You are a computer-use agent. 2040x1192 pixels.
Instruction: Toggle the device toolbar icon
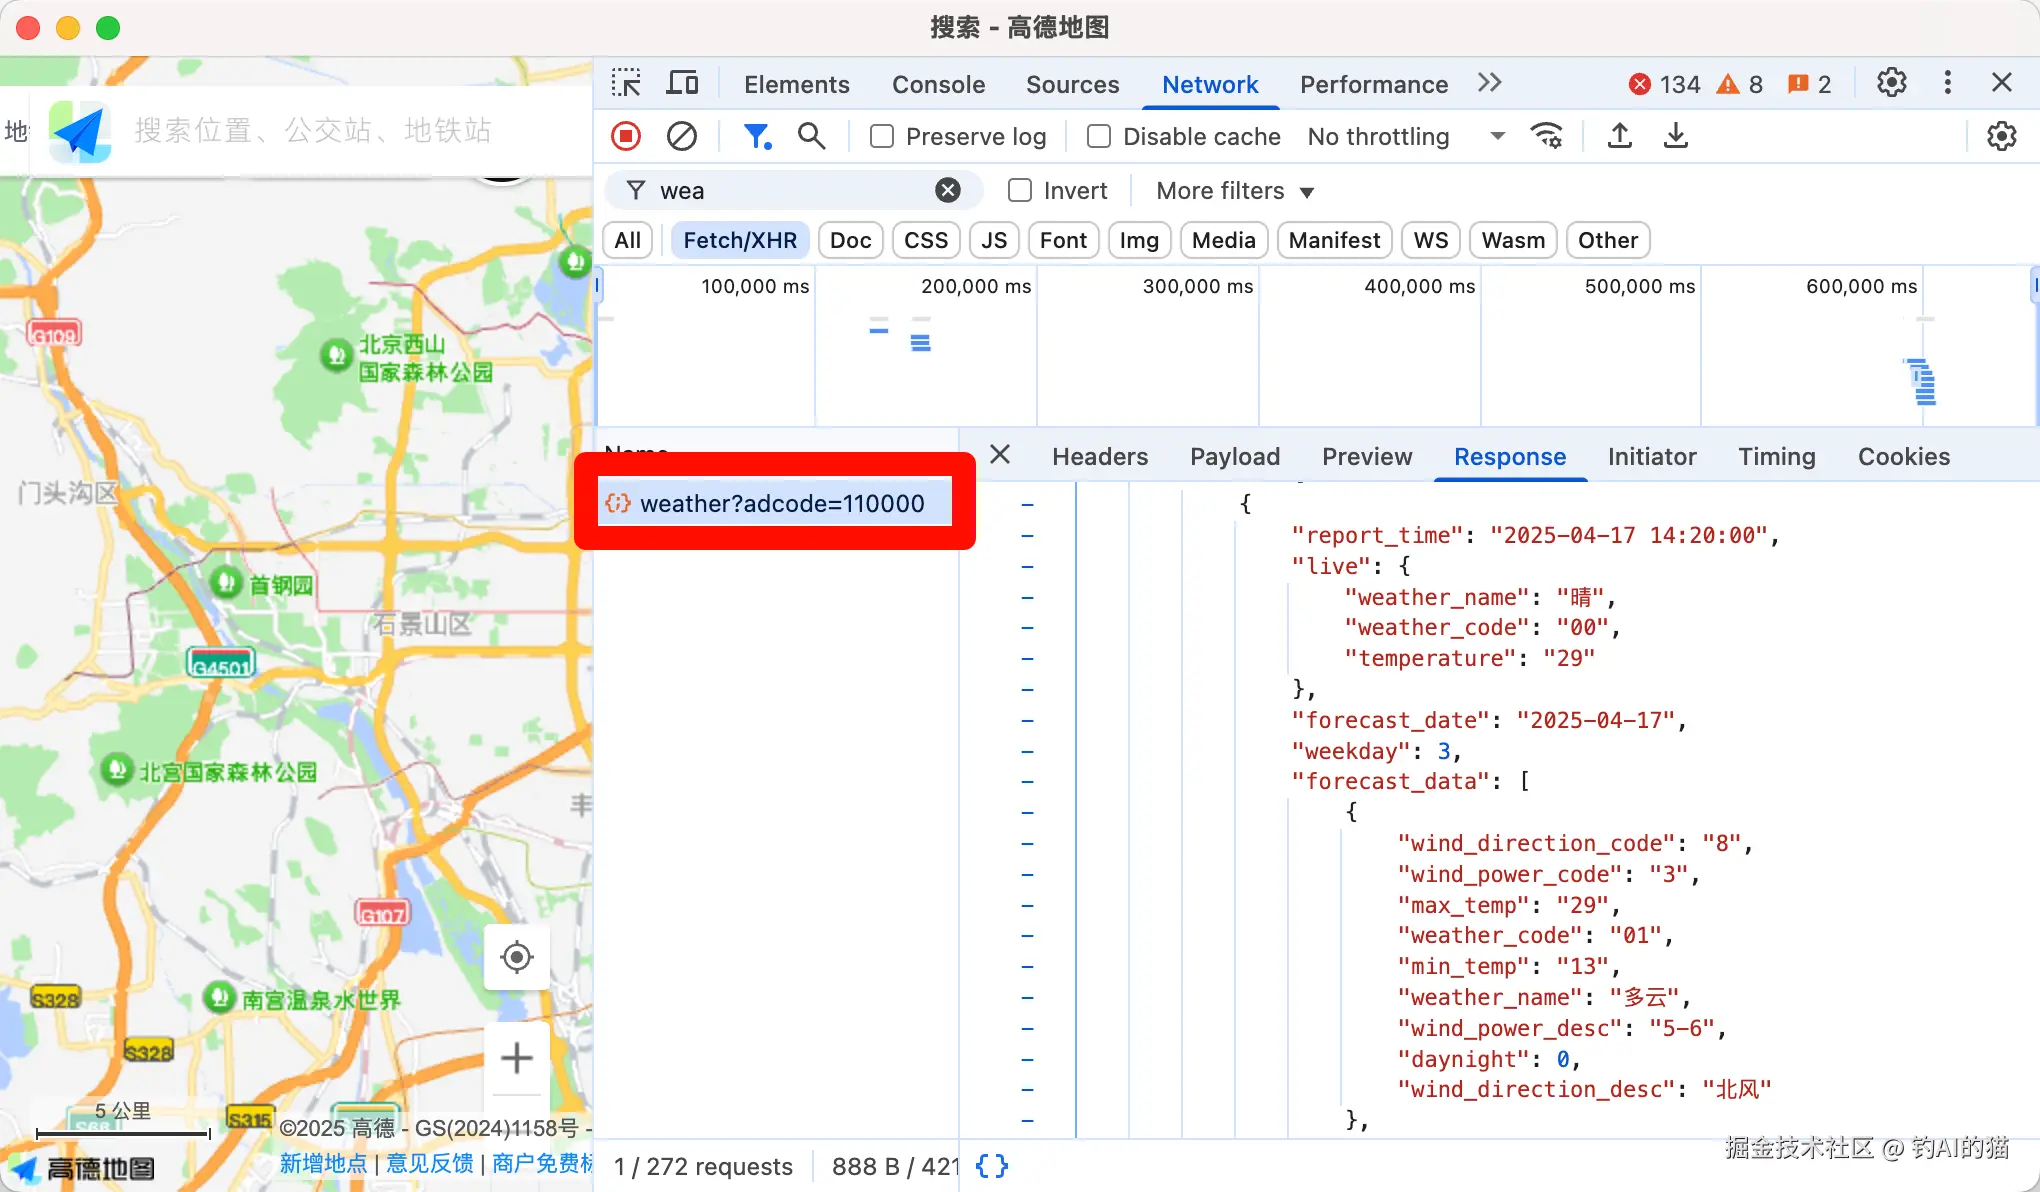click(682, 83)
